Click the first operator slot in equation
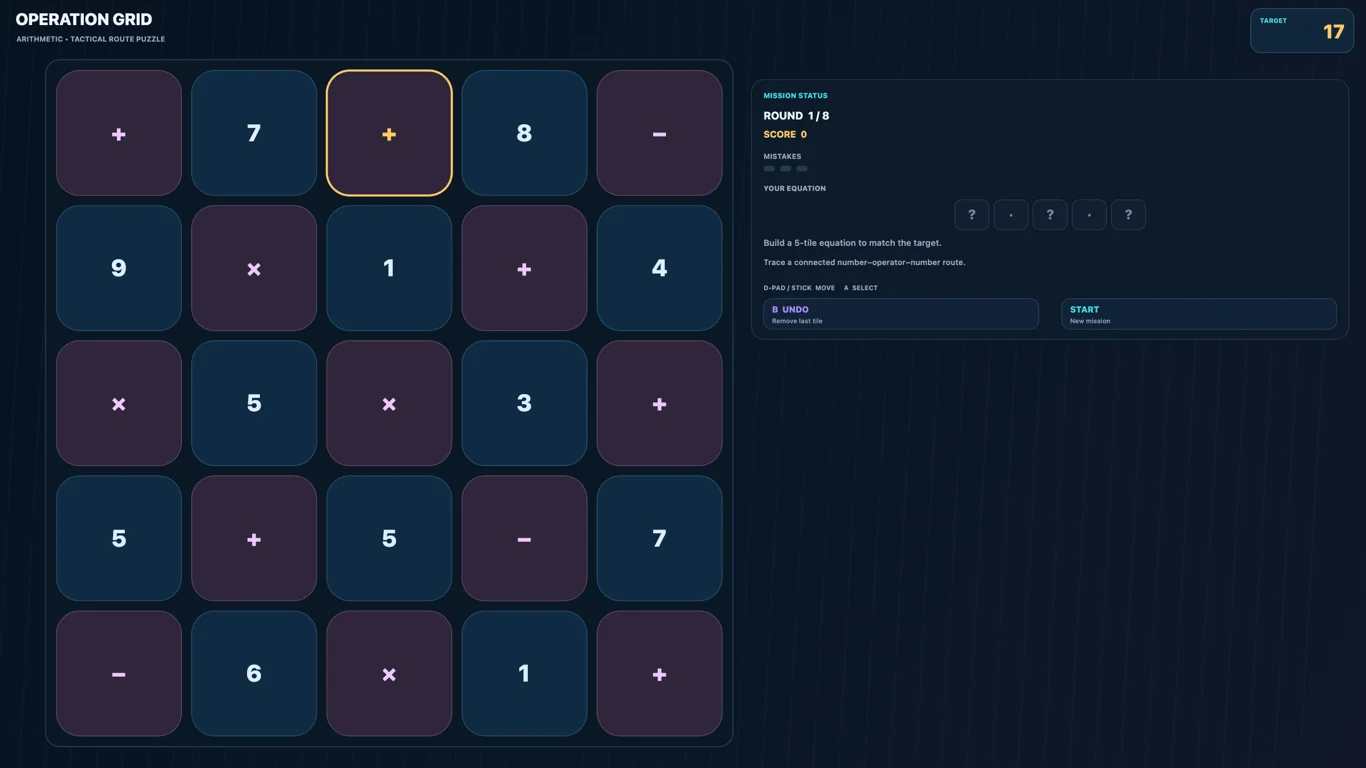 point(1011,215)
